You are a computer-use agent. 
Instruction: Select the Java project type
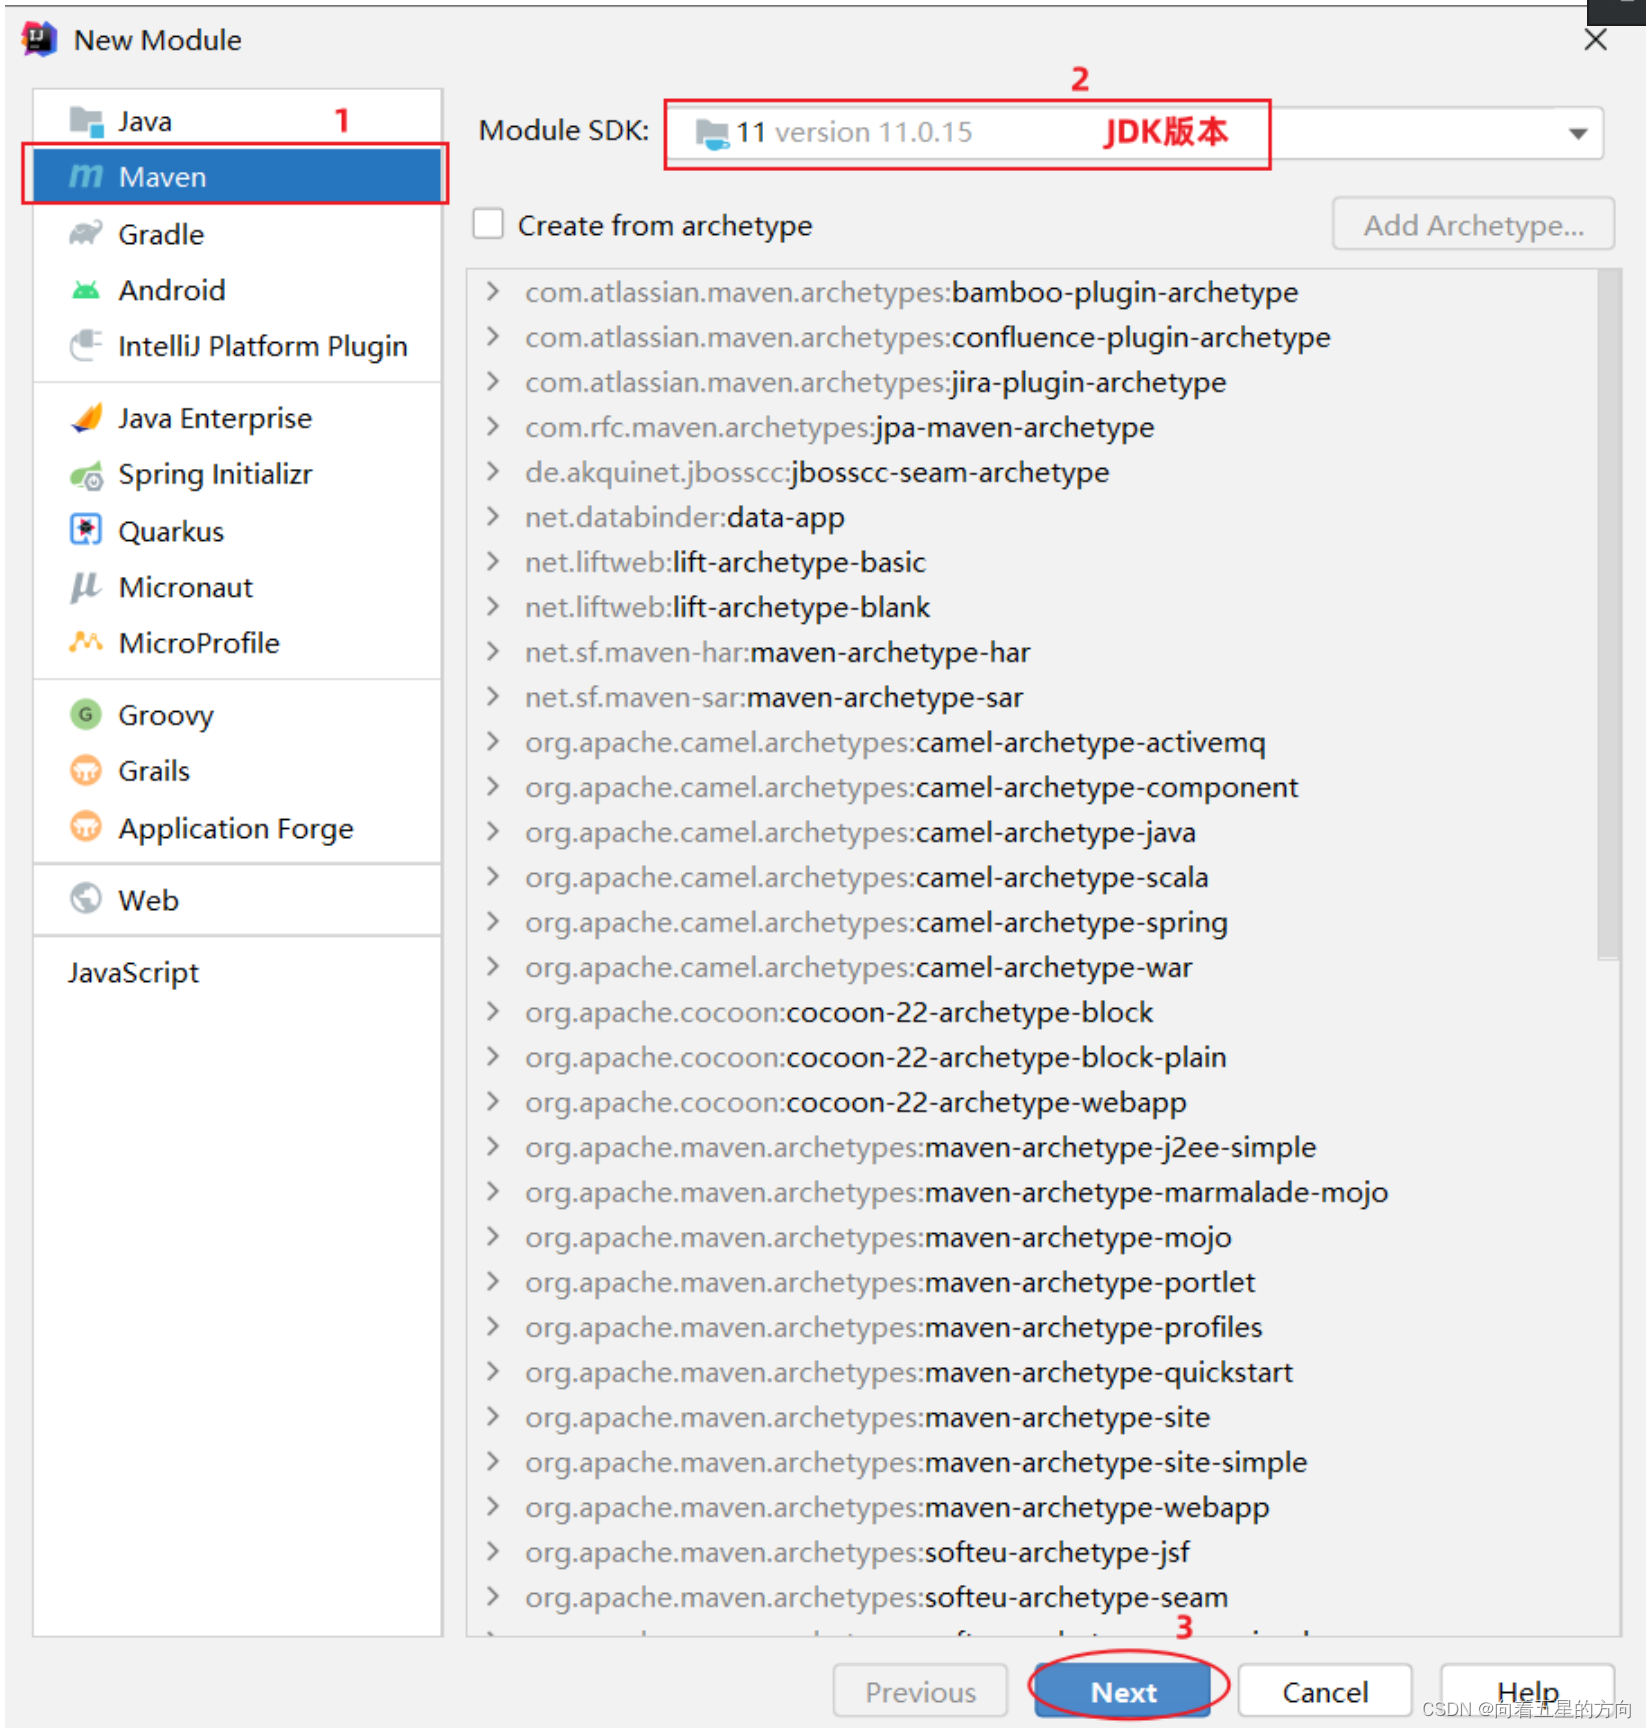click(237, 121)
